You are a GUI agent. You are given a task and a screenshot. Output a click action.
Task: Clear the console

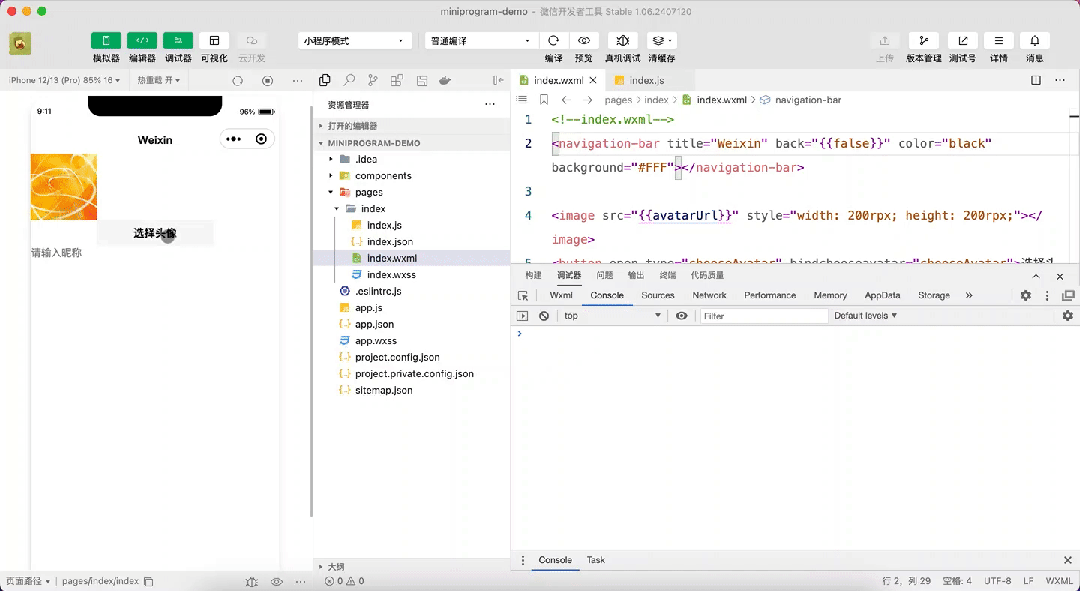click(544, 315)
